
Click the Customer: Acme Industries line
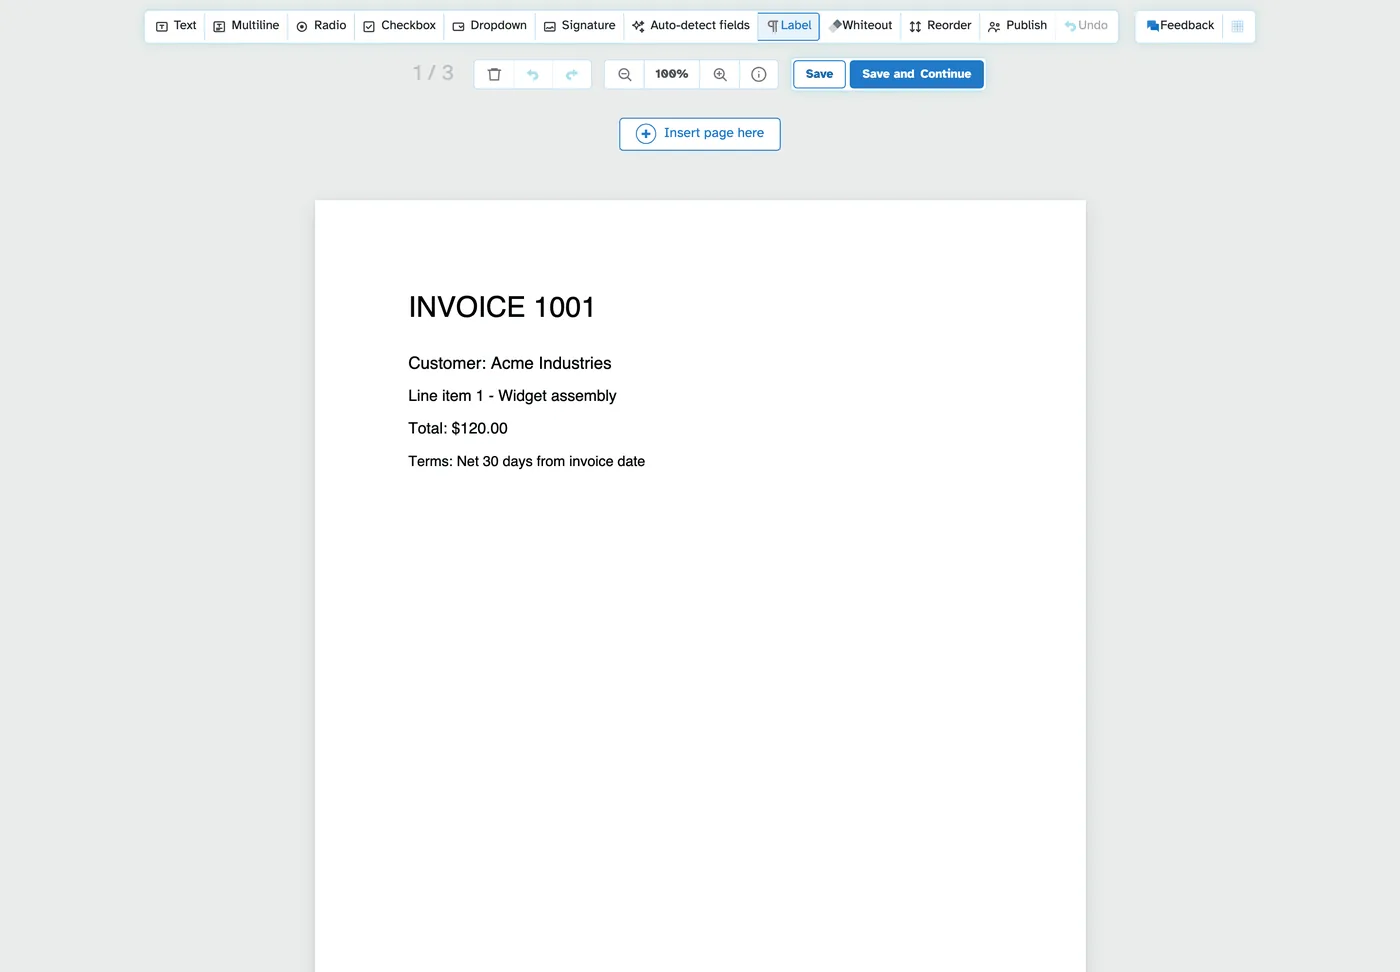[510, 363]
